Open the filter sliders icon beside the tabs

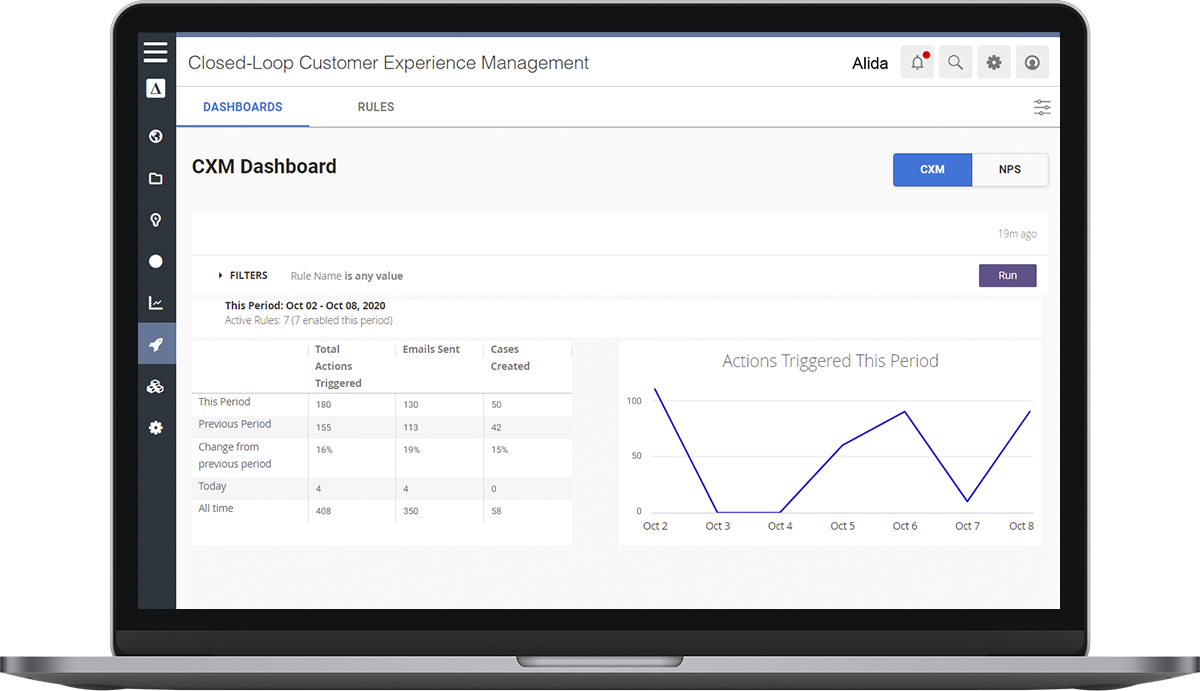1042,107
